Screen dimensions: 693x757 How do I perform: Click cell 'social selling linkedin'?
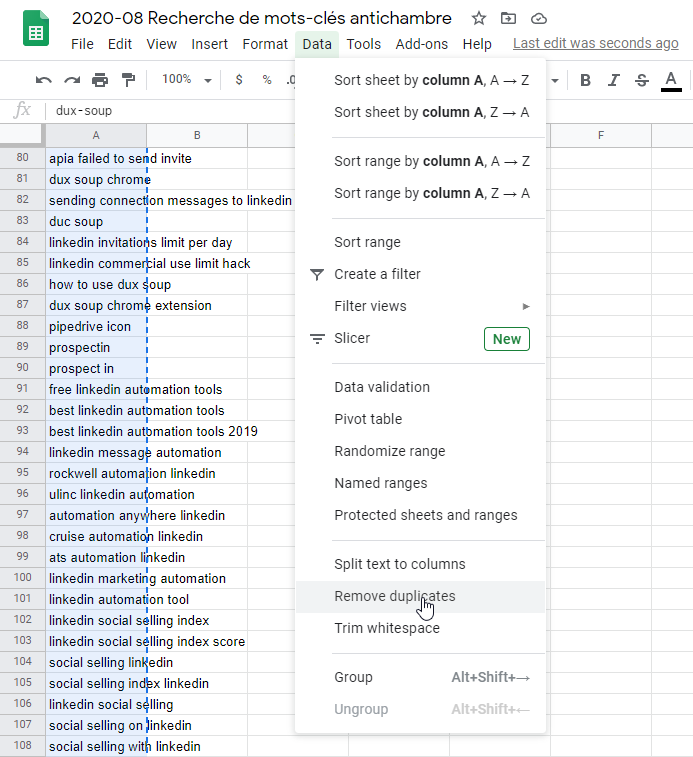96,662
